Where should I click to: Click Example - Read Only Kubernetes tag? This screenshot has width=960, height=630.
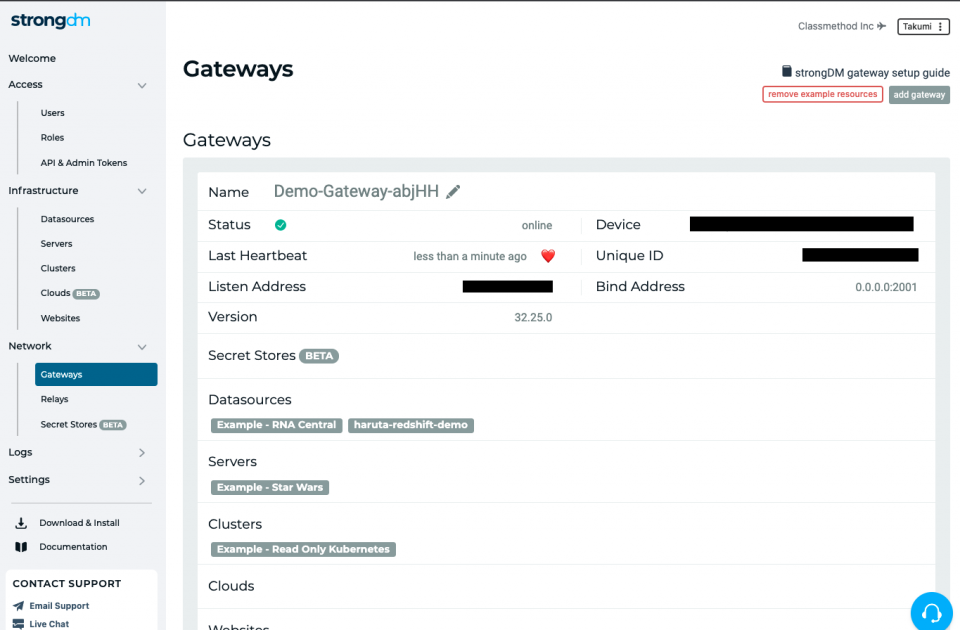click(303, 549)
